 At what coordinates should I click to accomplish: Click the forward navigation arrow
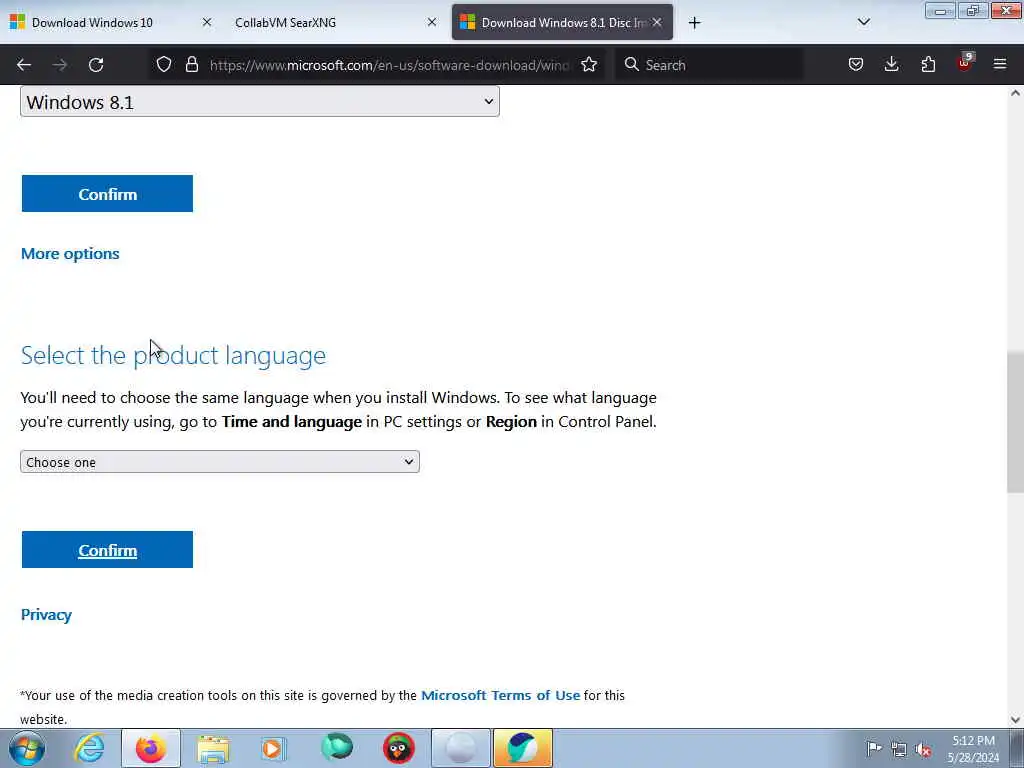tap(60, 65)
